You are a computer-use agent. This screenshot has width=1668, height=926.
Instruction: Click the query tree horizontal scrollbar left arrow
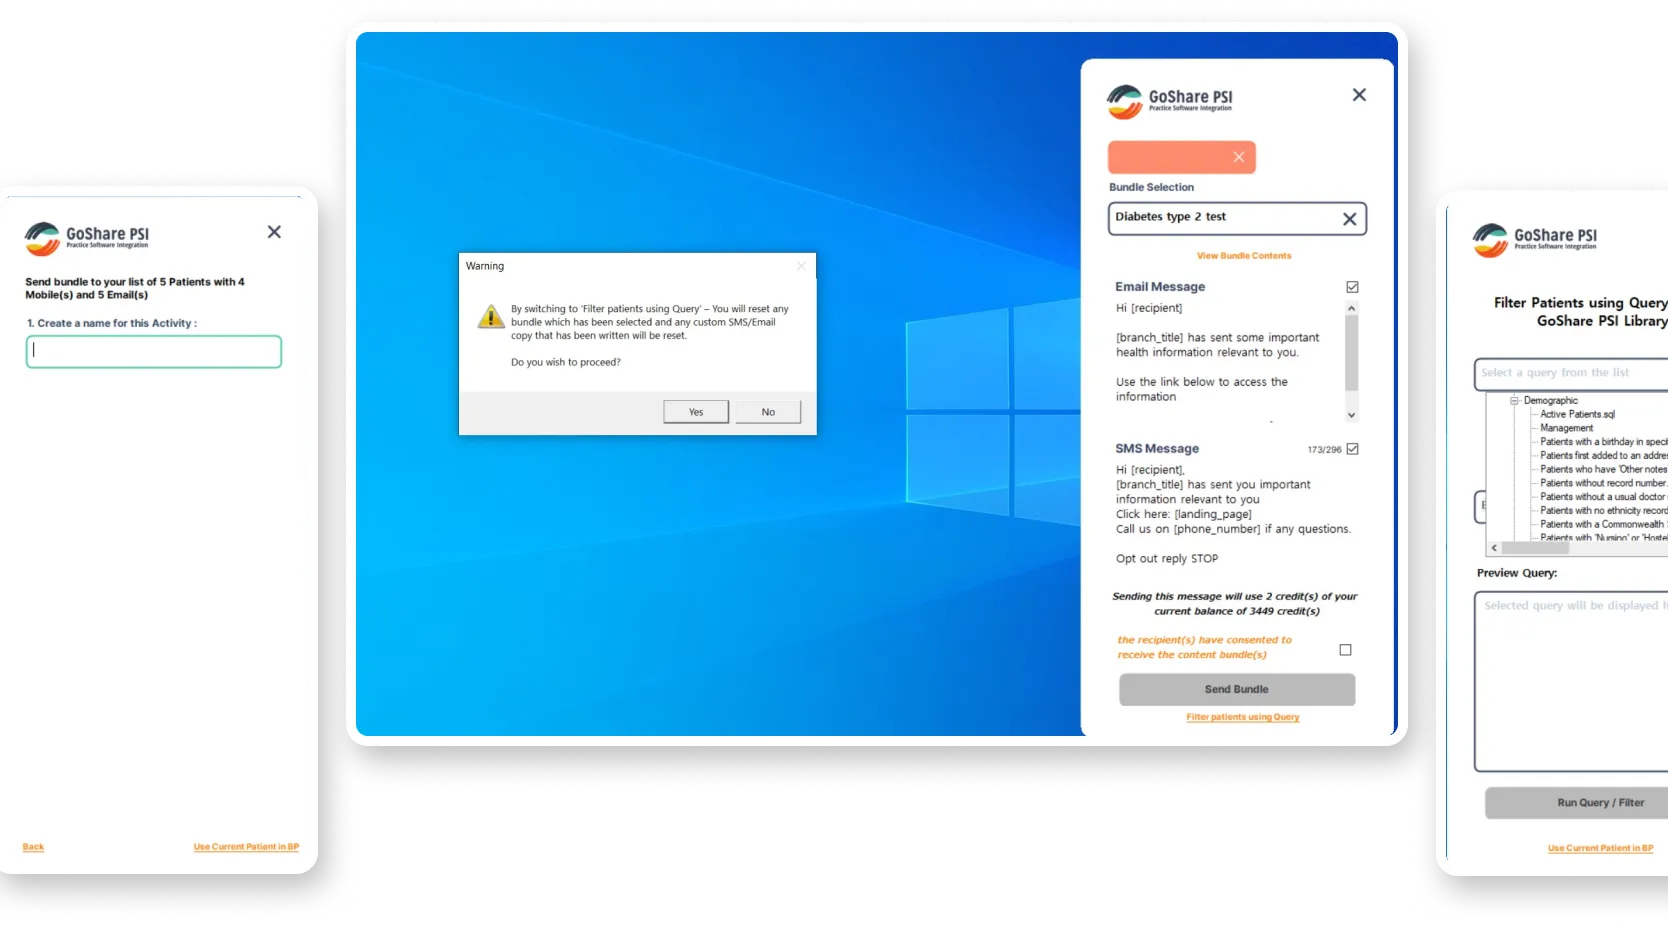pos(1494,548)
